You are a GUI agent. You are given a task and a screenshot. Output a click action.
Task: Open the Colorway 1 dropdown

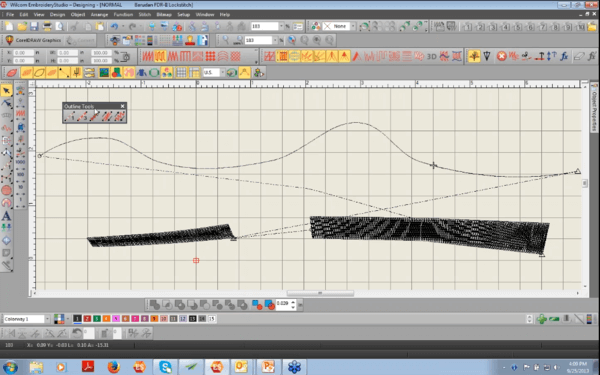pyautogui.click(x=47, y=319)
